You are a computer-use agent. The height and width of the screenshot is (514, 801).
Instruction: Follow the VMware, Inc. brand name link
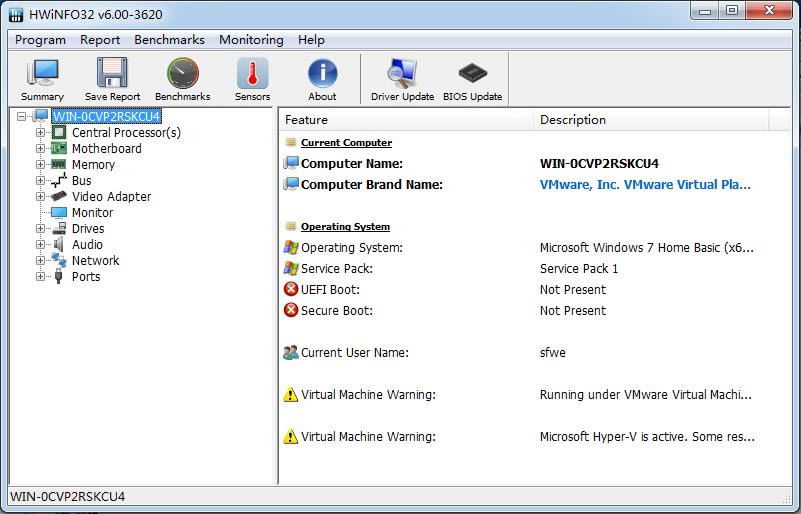pos(645,184)
